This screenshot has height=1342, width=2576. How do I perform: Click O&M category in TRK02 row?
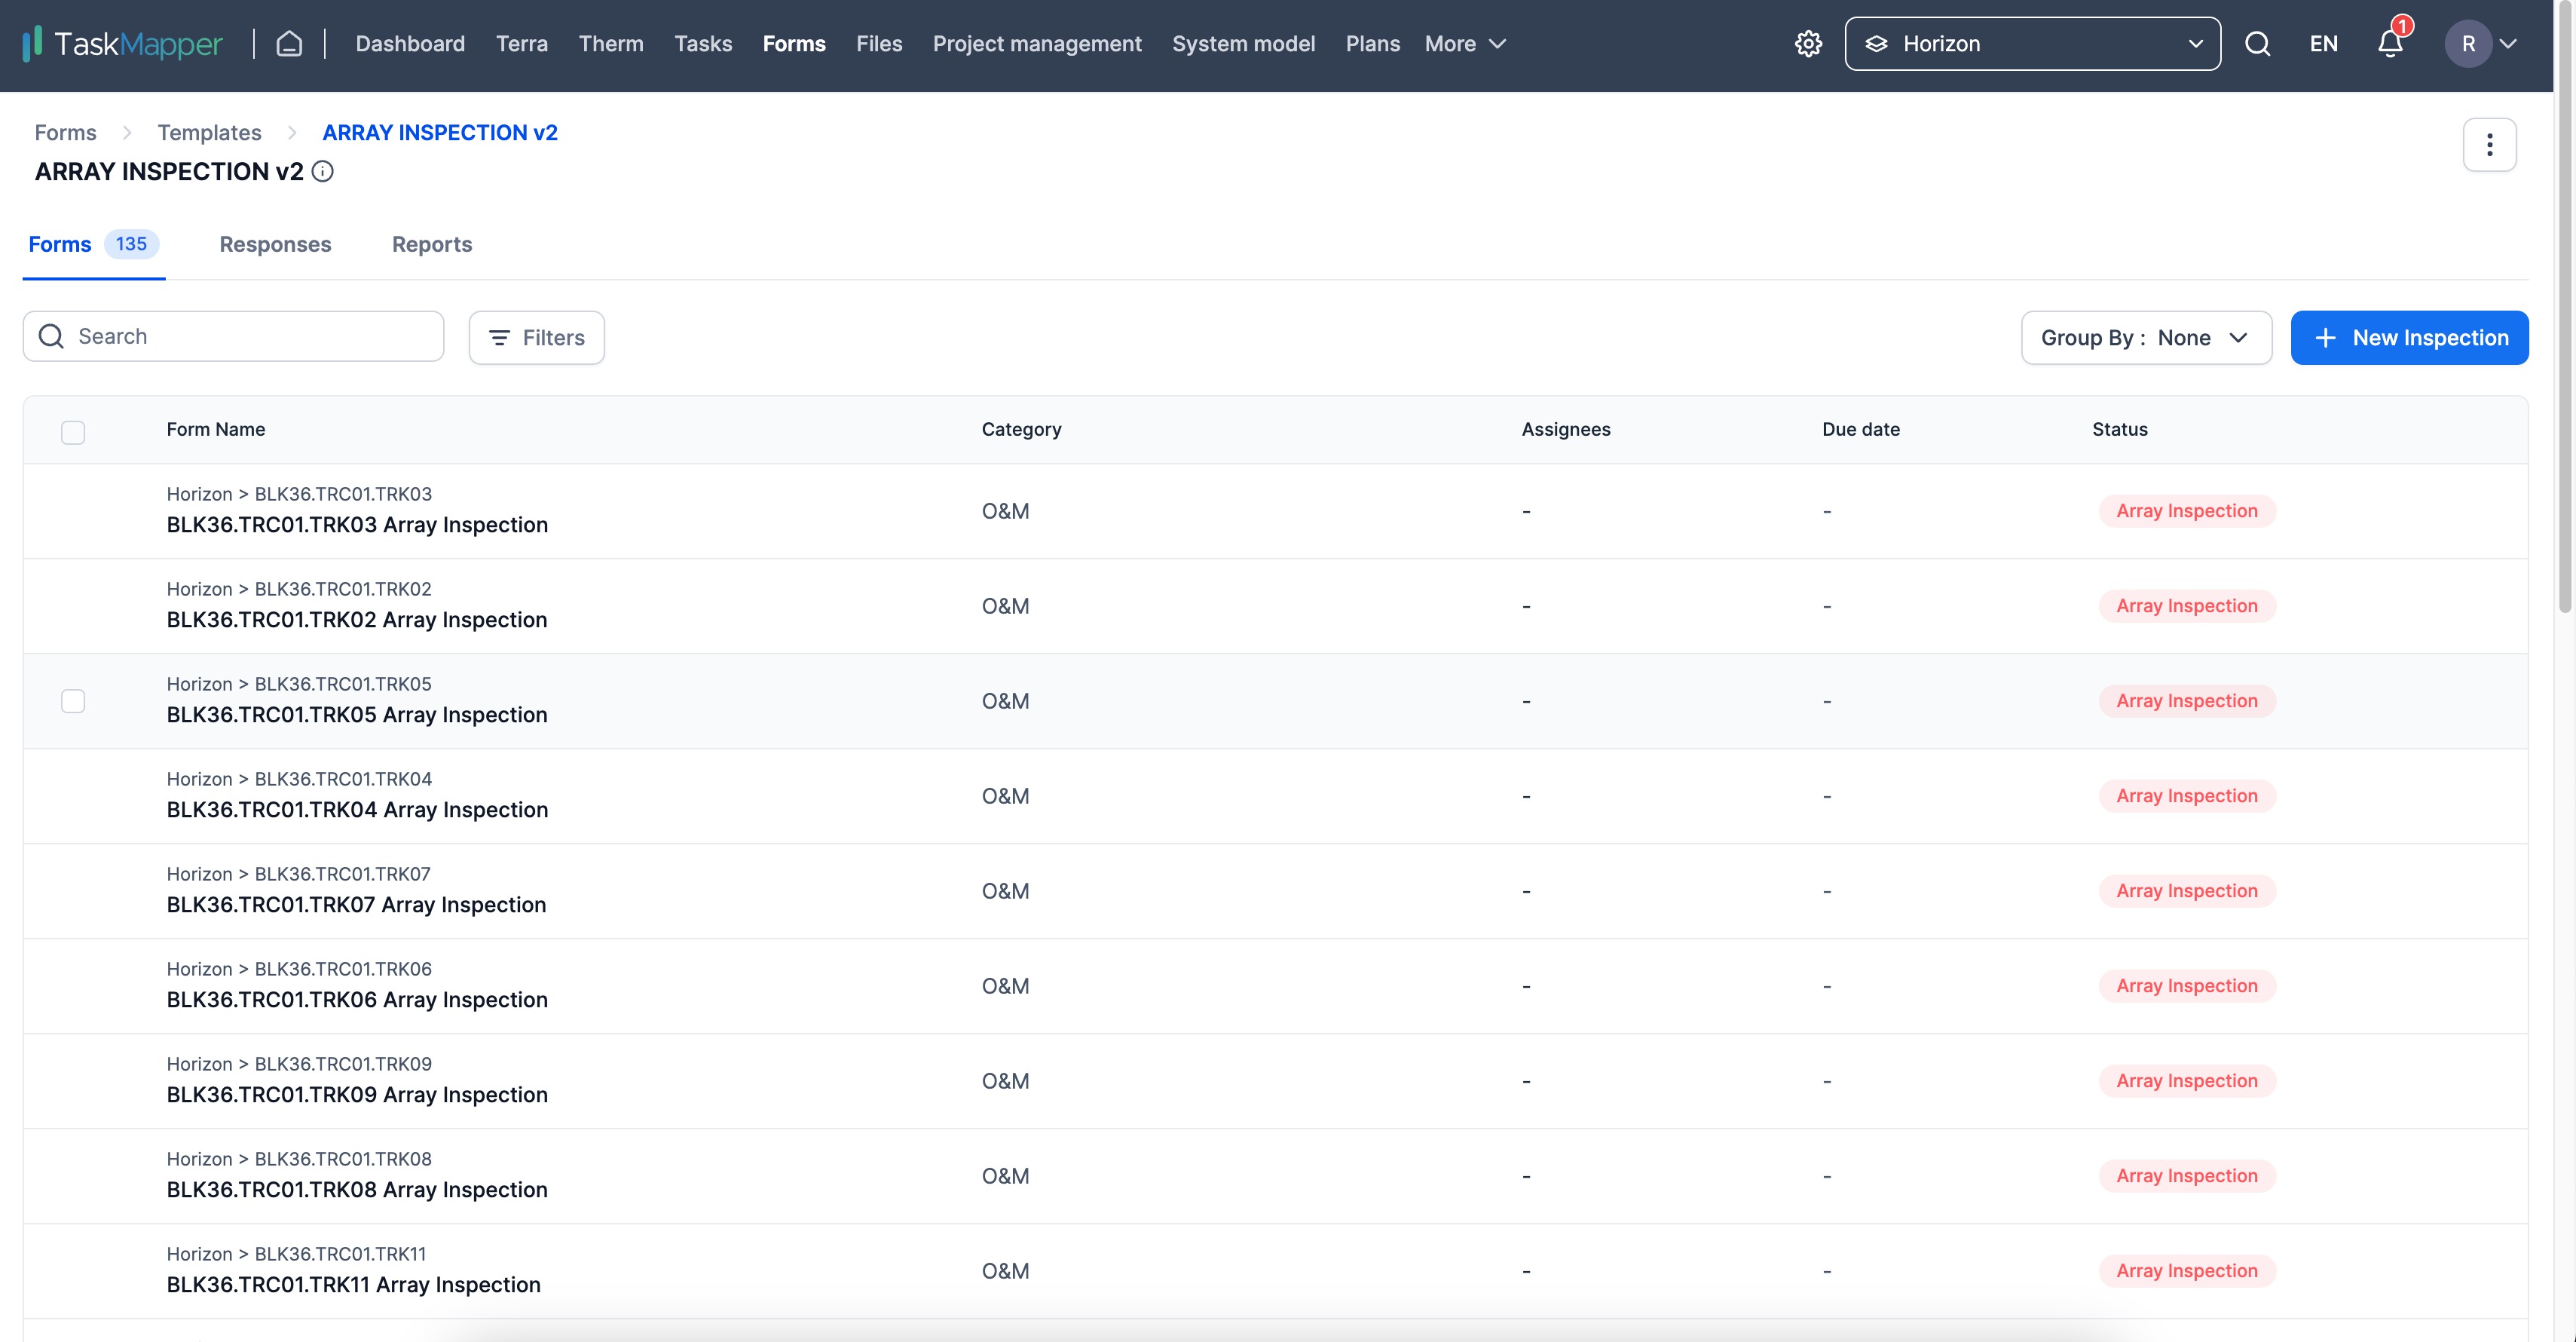click(x=1005, y=606)
